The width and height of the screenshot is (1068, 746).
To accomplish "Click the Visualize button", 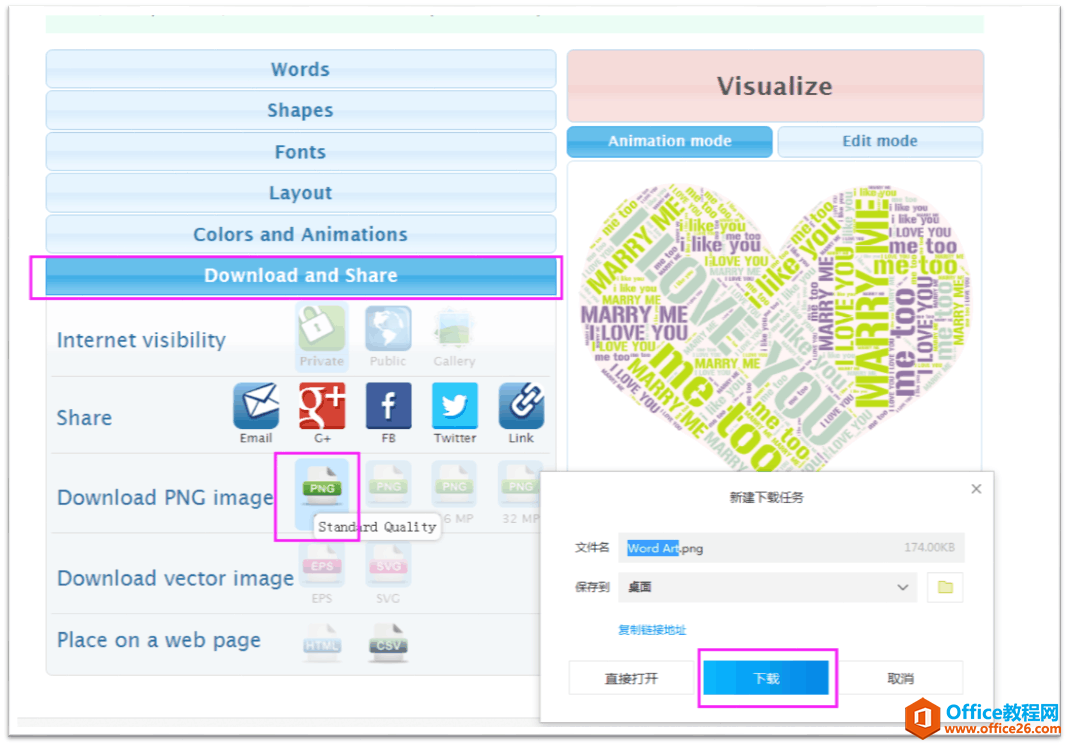I will pyautogui.click(x=775, y=86).
